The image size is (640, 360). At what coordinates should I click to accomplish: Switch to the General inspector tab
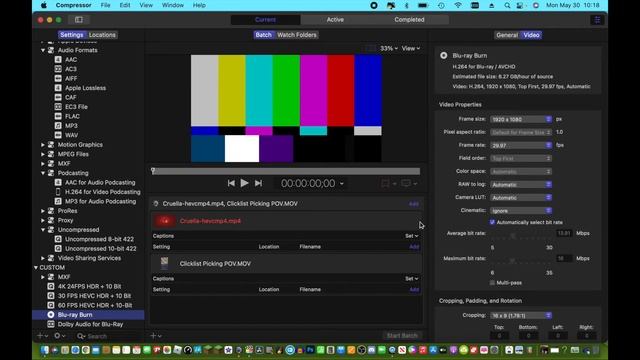click(507, 35)
